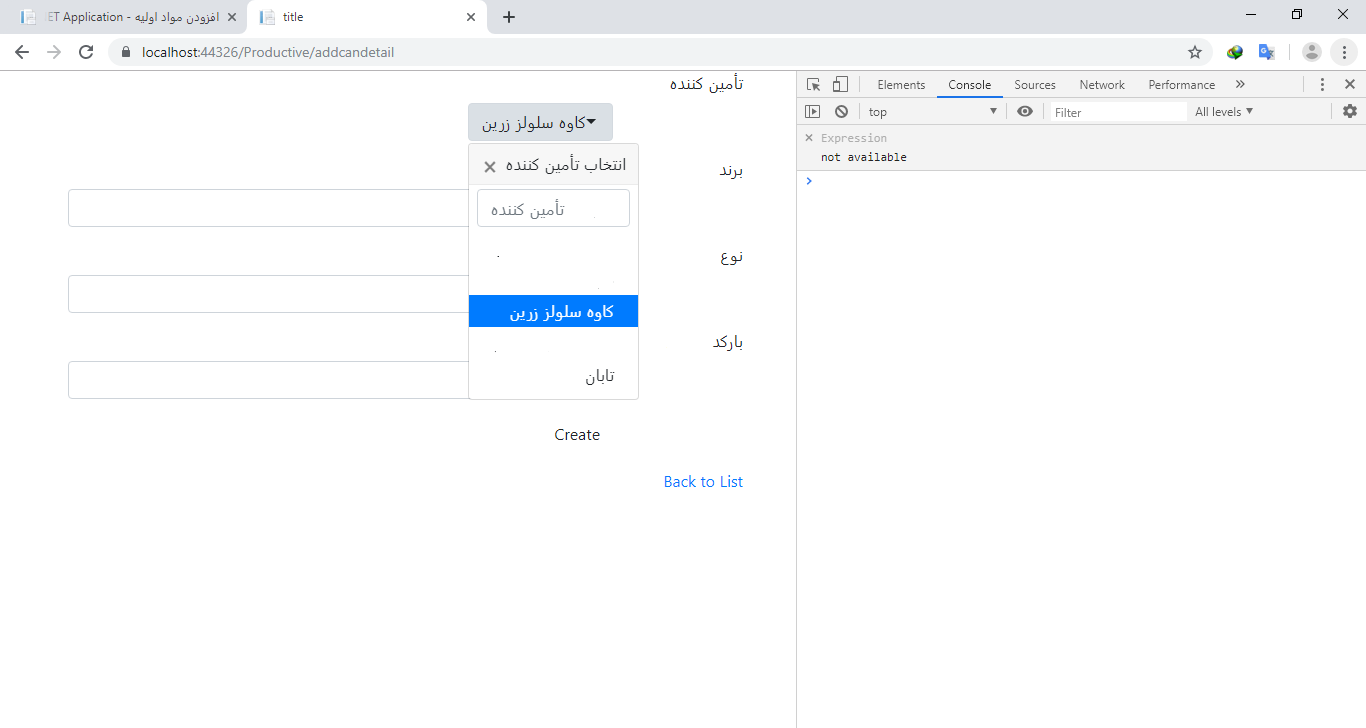Viewport: 1366px width, 728px height.
Task: Restore down the Chrome window
Action: (x=1297, y=14)
